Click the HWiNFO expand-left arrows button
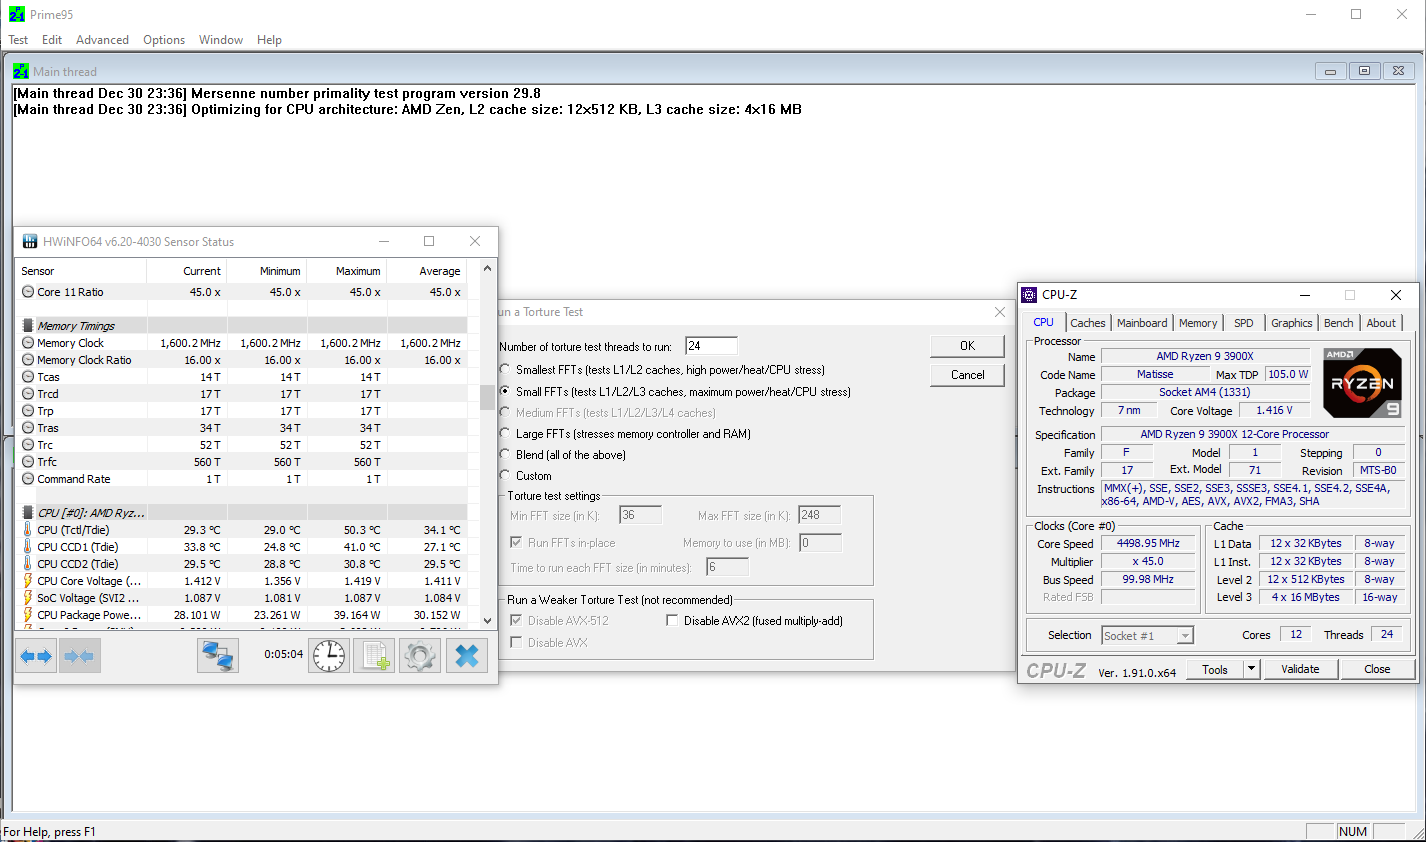Screen dimensions: 1426x842 [37, 656]
